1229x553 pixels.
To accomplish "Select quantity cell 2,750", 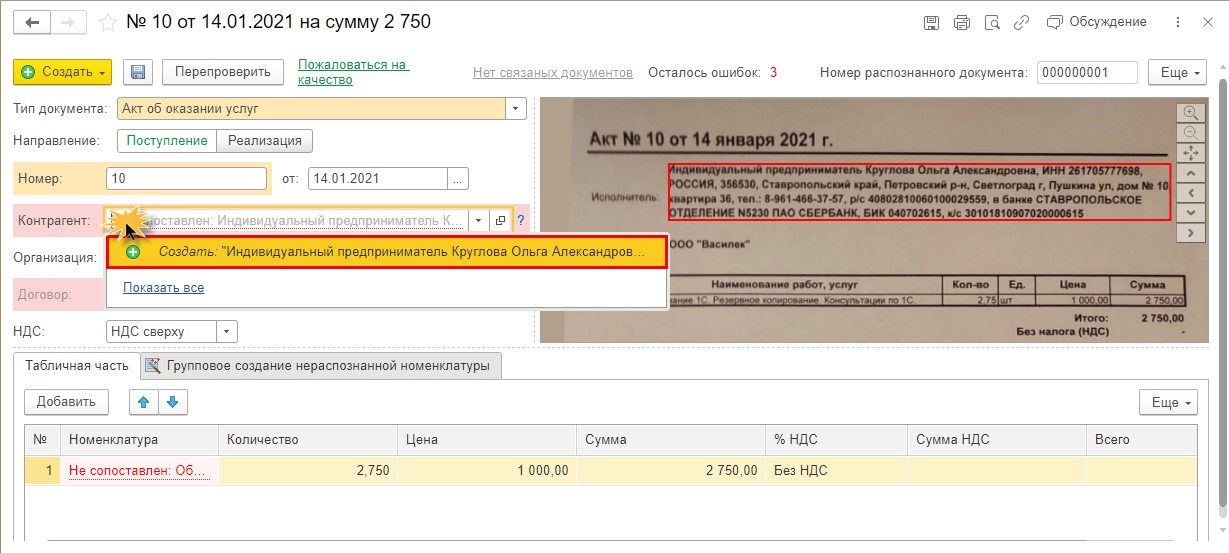I will tap(308, 470).
